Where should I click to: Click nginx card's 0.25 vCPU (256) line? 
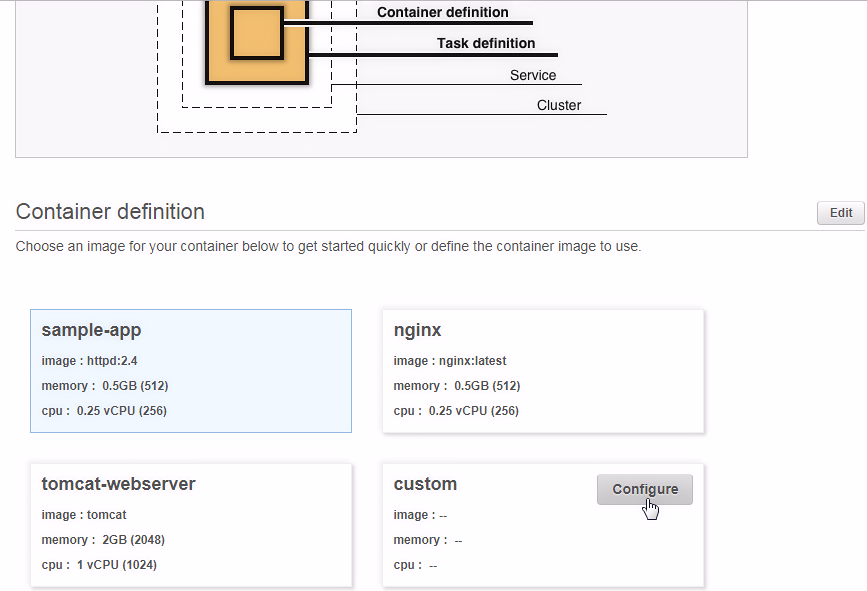tap(456, 411)
